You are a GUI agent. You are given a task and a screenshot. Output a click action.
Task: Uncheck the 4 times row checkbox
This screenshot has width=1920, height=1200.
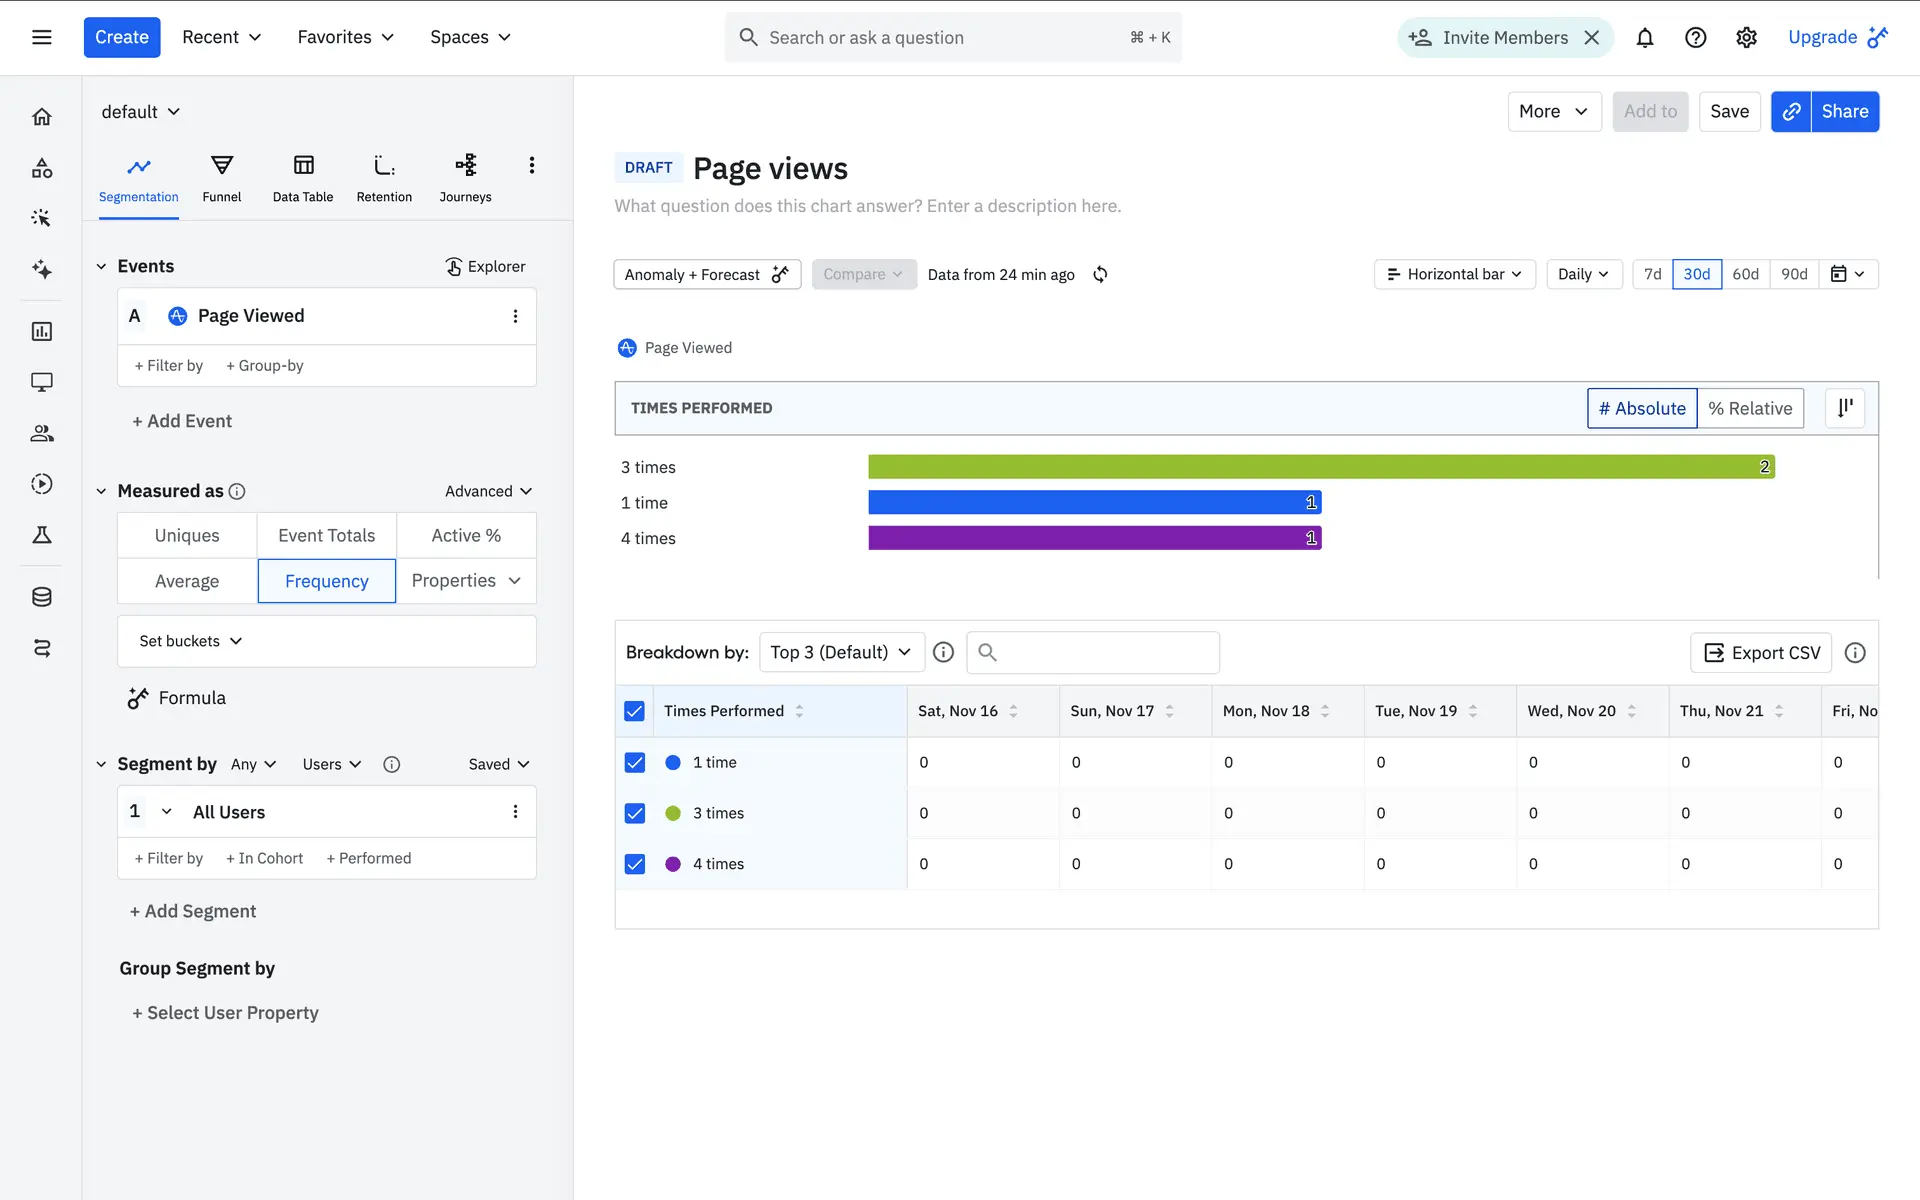pos(634,864)
